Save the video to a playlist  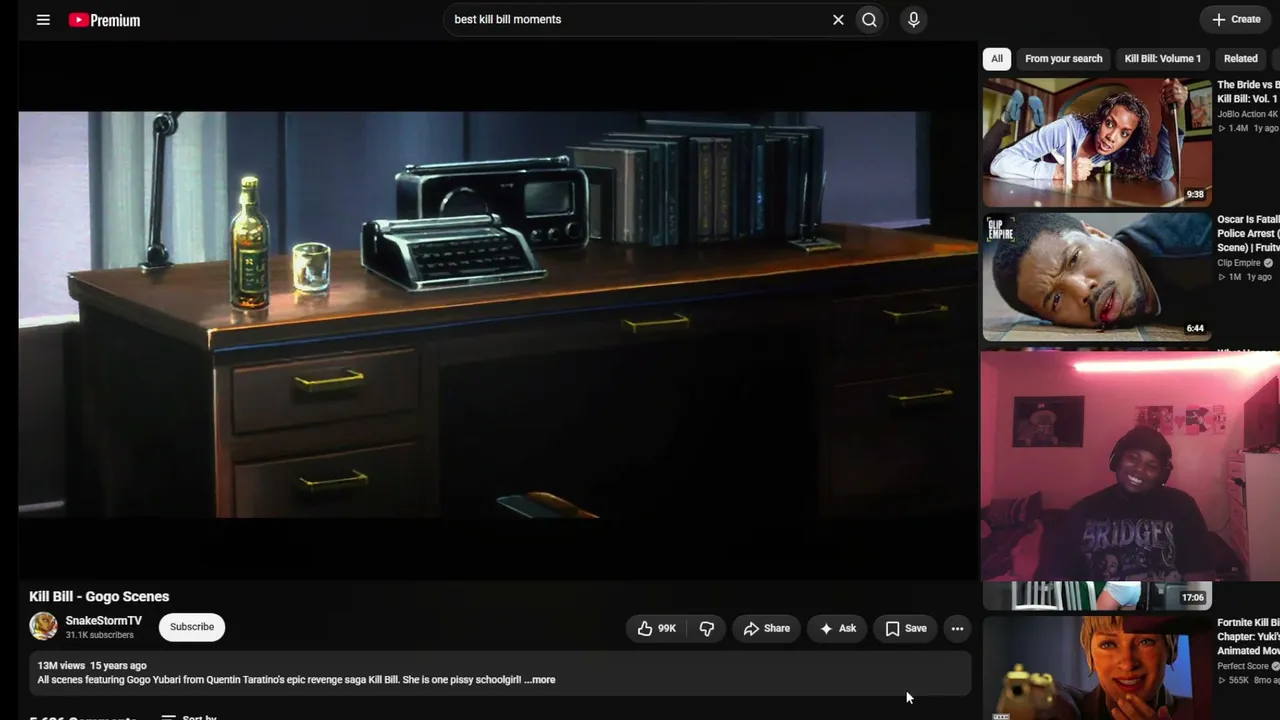click(x=906, y=628)
